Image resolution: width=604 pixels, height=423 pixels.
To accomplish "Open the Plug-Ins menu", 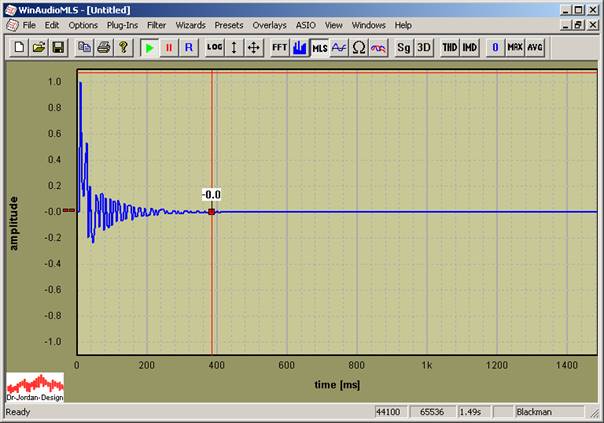I will click(x=122, y=24).
